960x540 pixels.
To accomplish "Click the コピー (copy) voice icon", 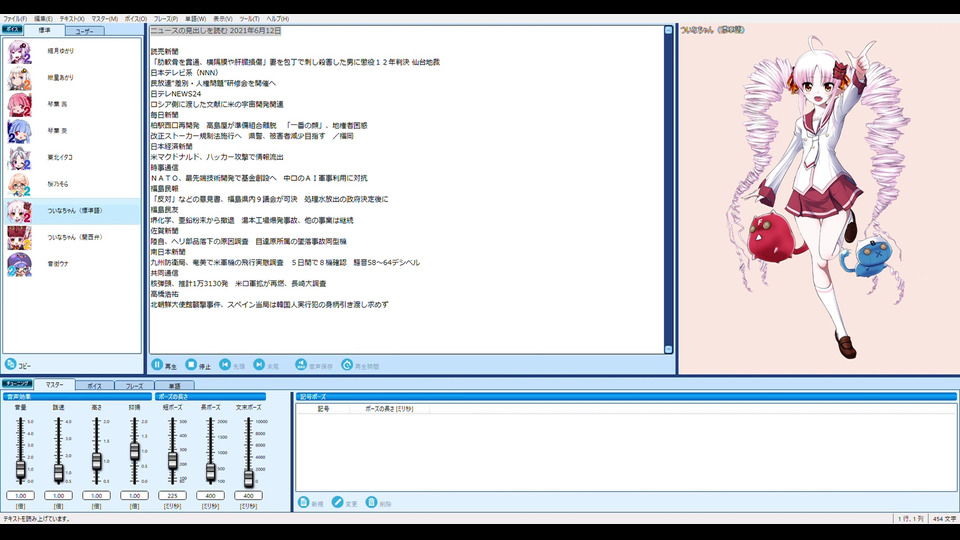I will [10, 364].
